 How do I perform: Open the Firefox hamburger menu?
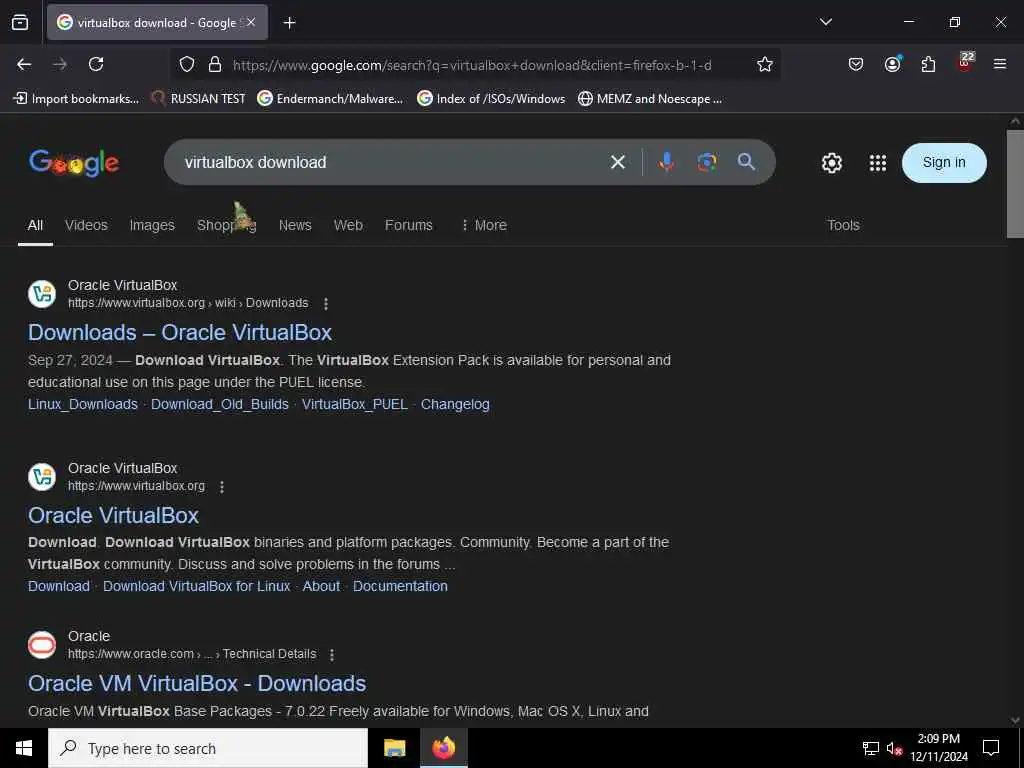pos(1000,64)
